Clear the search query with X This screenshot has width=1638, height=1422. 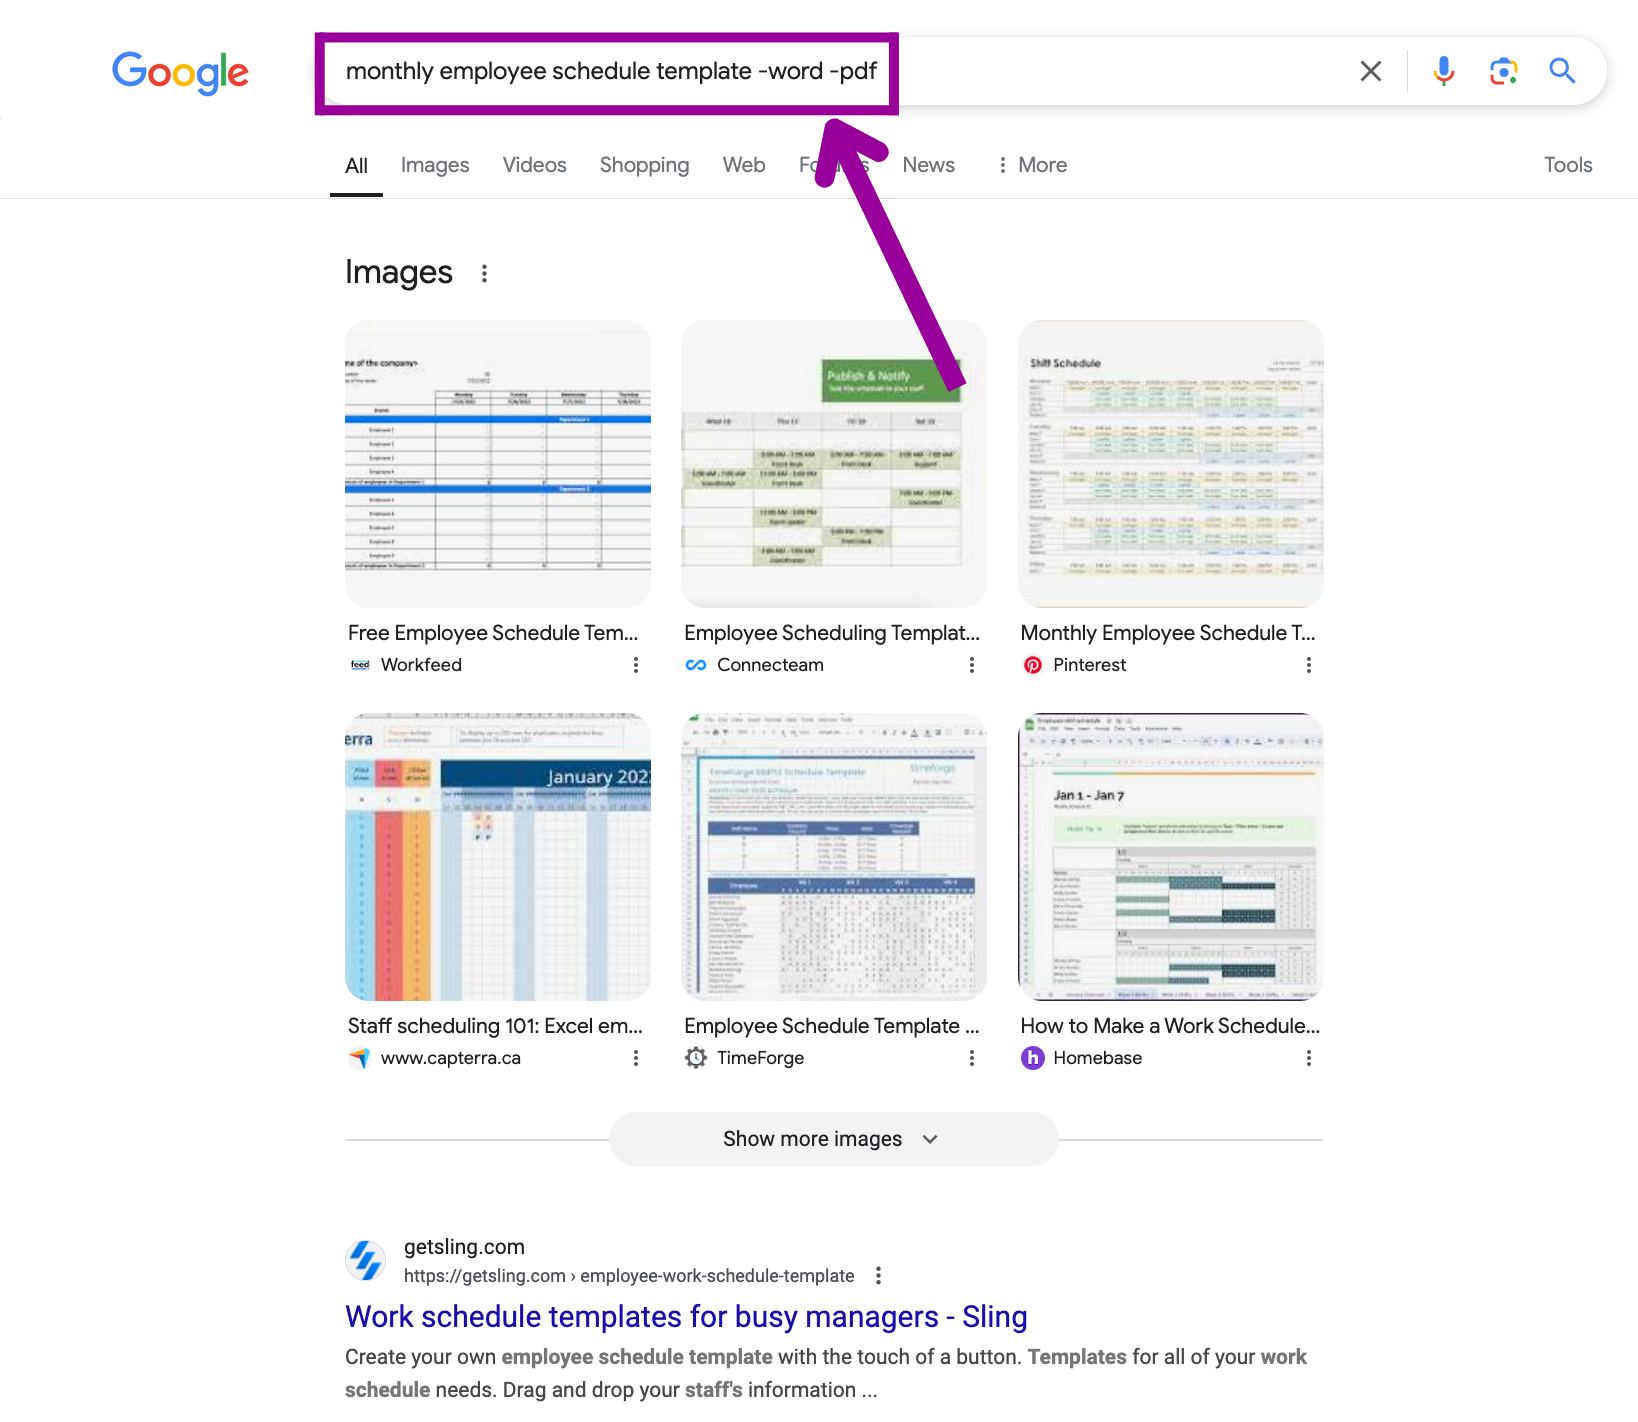pyautogui.click(x=1371, y=71)
